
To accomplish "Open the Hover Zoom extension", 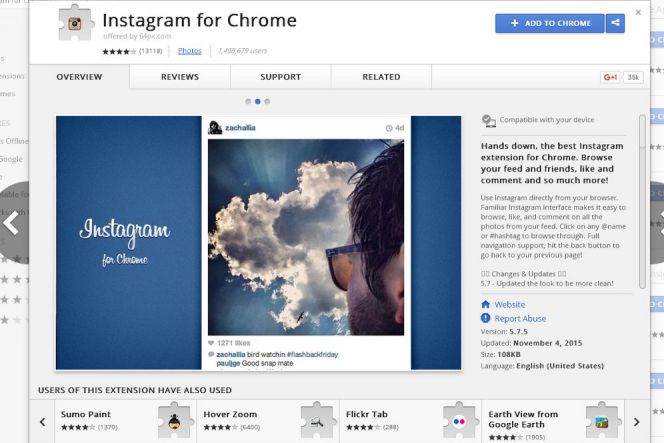I will point(268,421).
